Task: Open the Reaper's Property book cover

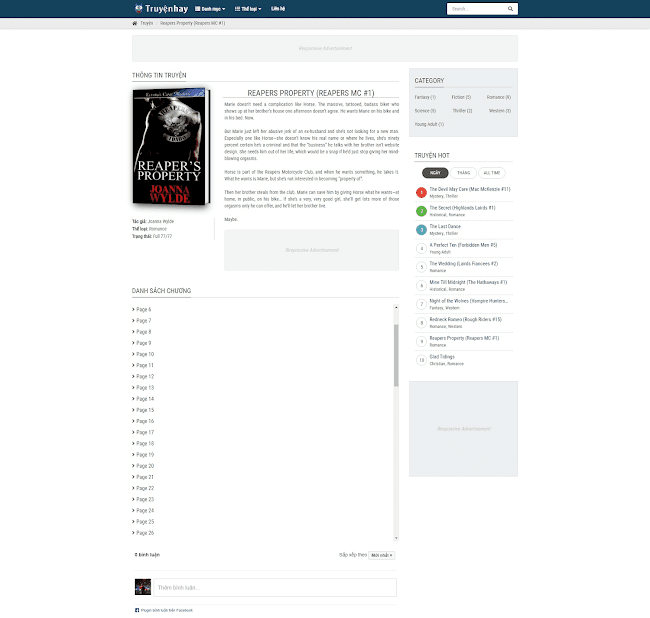Action: pos(171,146)
